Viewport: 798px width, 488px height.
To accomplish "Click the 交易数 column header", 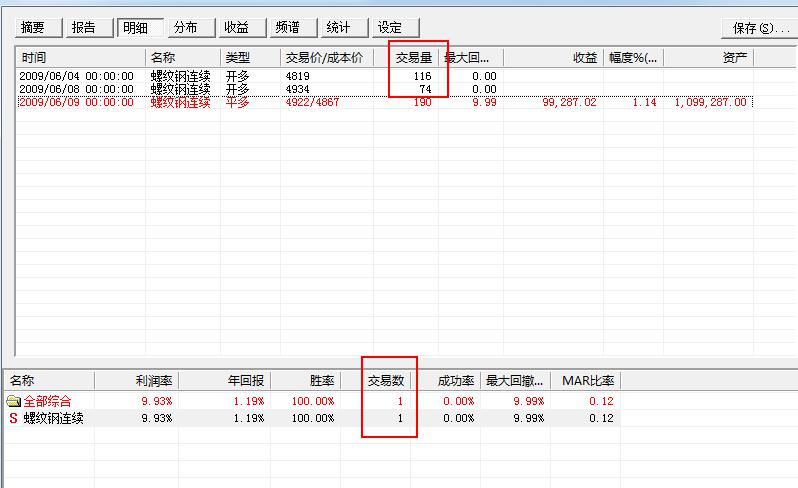I will point(376,381).
